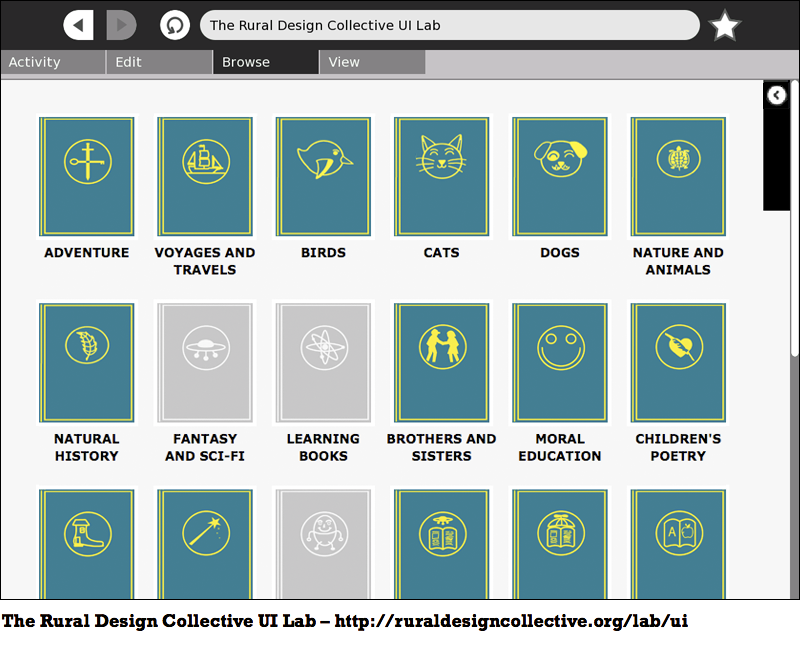Reload the page with the refresh icon
Viewport: 800px width, 648px height.
[174, 25]
